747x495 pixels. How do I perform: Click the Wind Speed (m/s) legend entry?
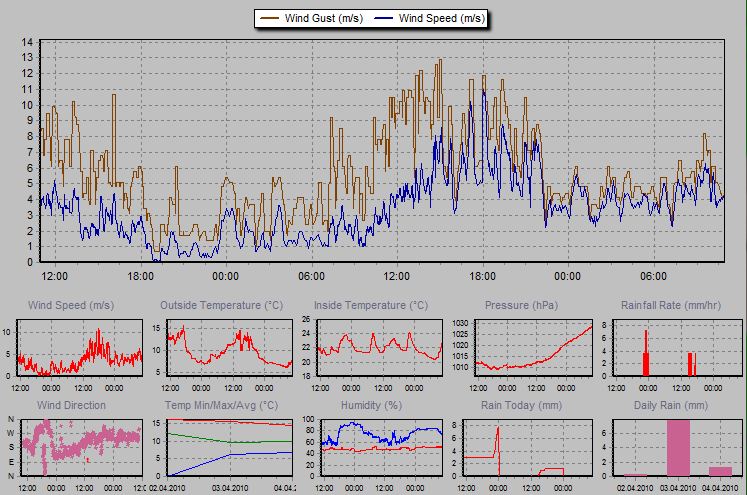point(439,19)
